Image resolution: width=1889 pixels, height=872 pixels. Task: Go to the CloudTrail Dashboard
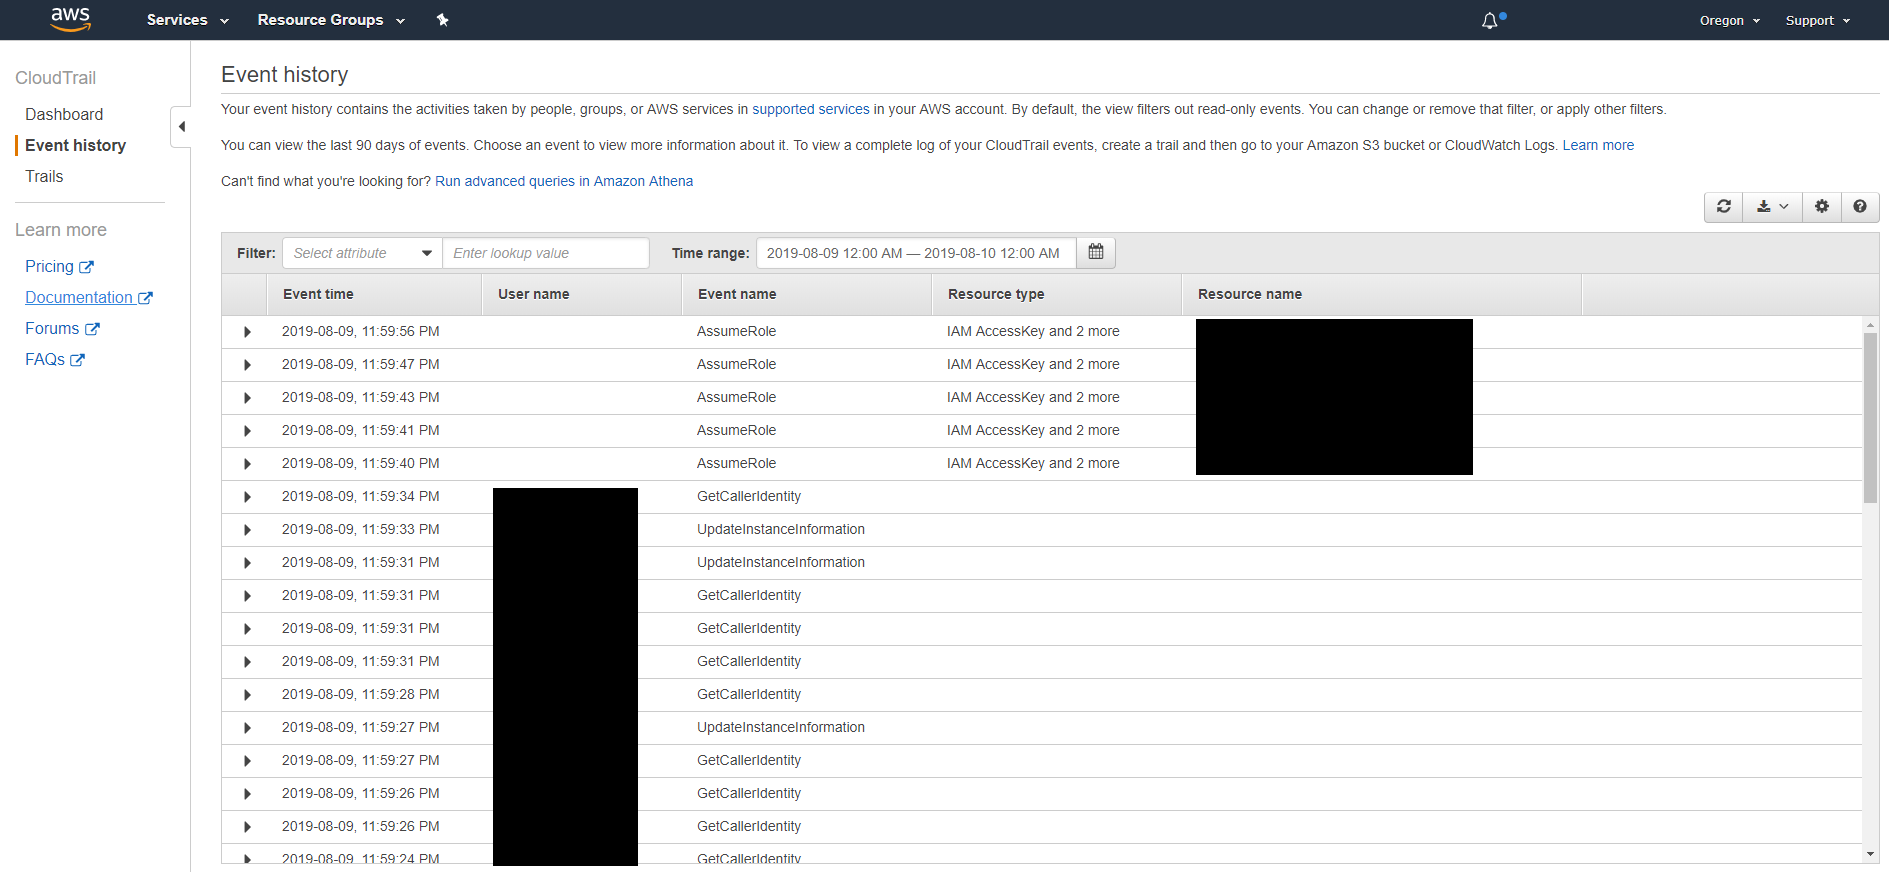[x=64, y=114]
